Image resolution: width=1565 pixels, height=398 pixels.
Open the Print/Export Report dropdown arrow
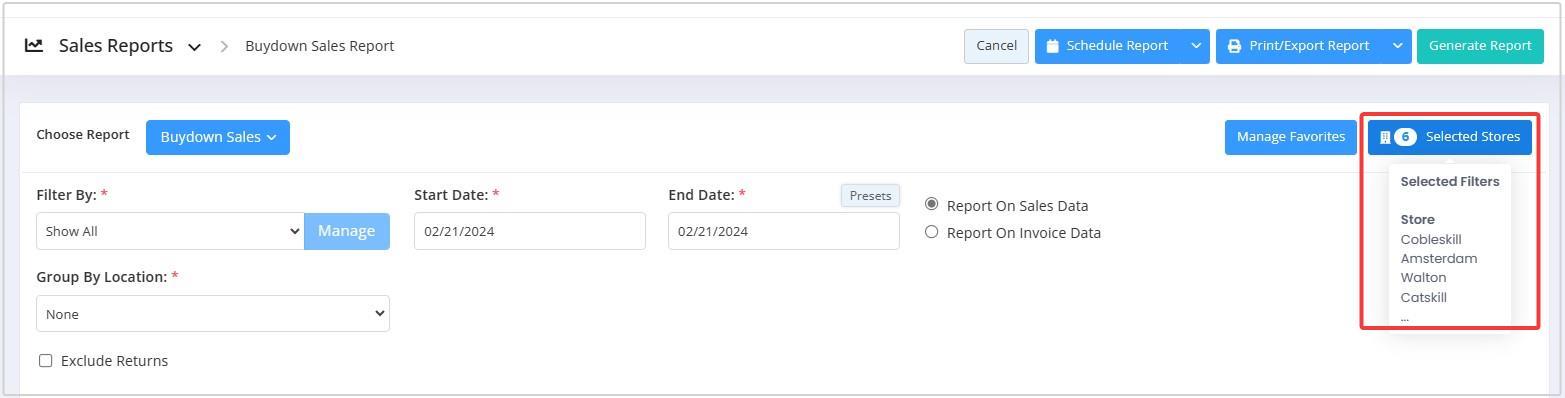[1398, 46]
